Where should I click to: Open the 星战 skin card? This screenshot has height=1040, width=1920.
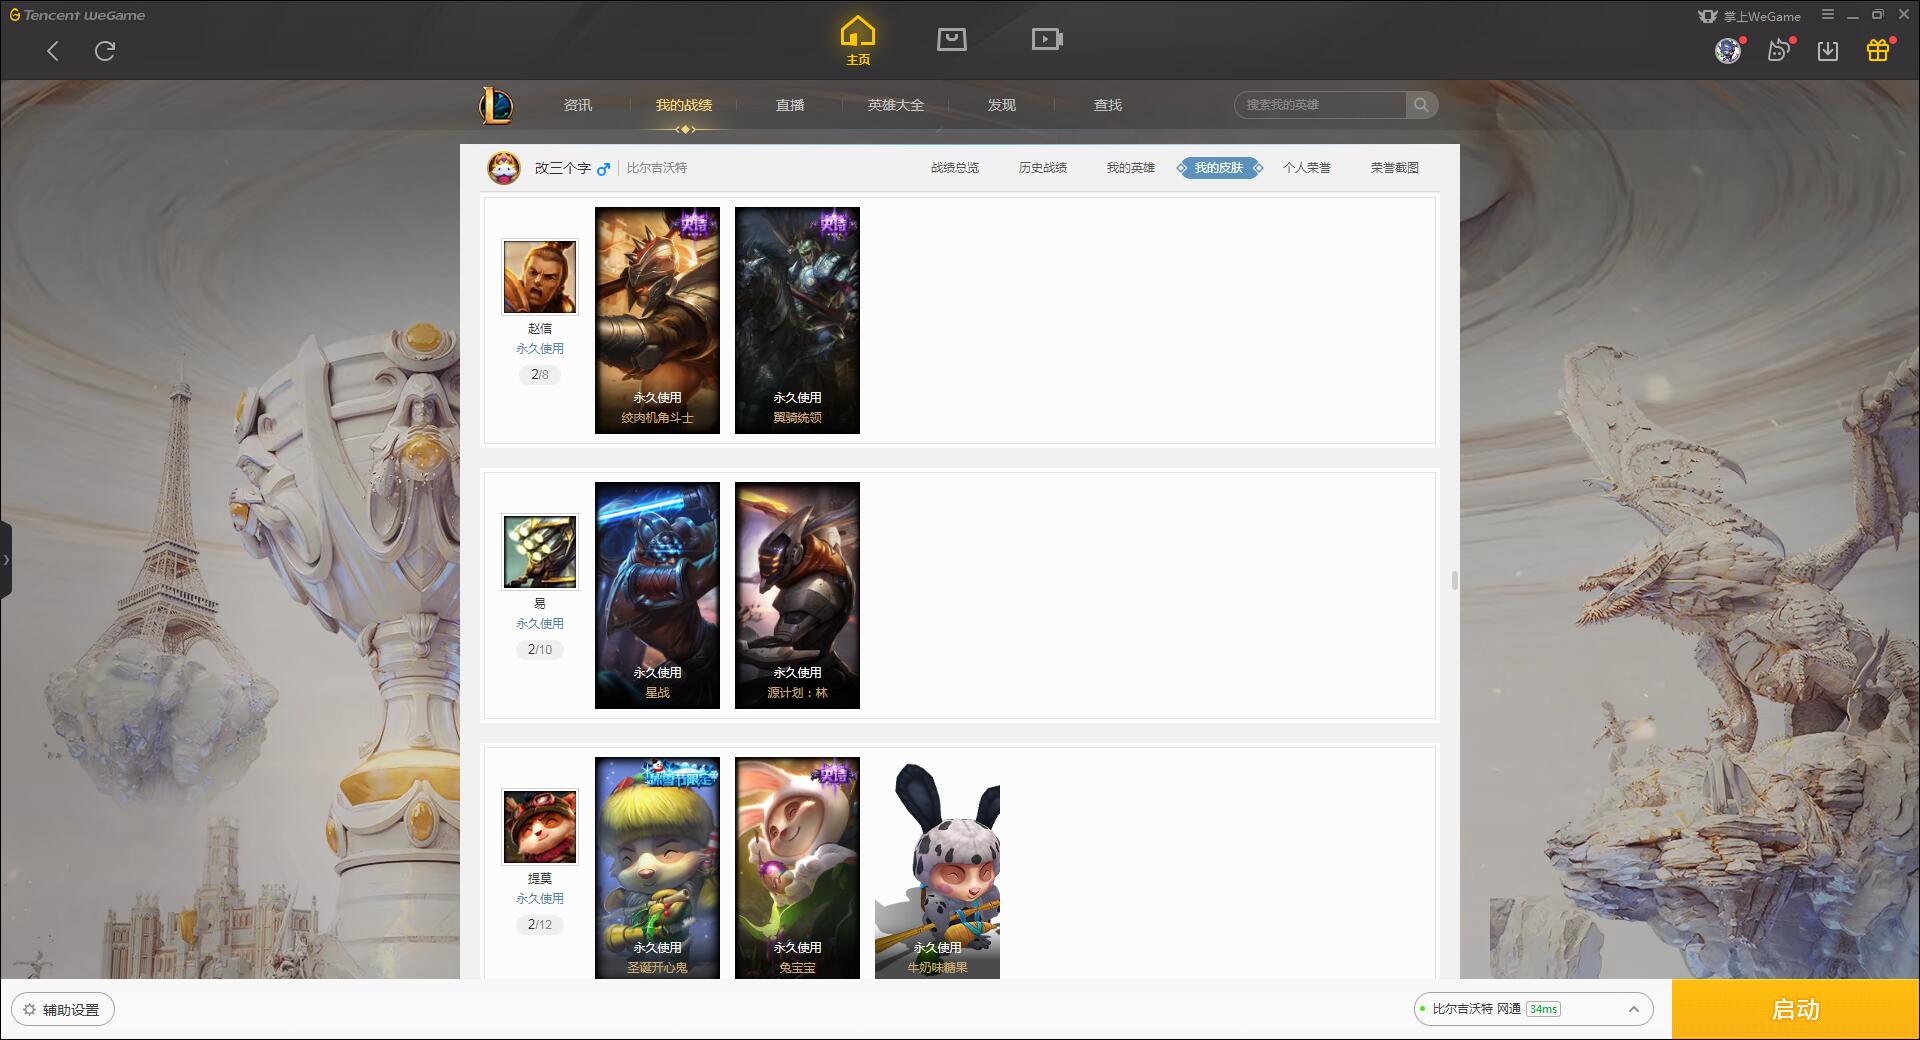coord(657,595)
